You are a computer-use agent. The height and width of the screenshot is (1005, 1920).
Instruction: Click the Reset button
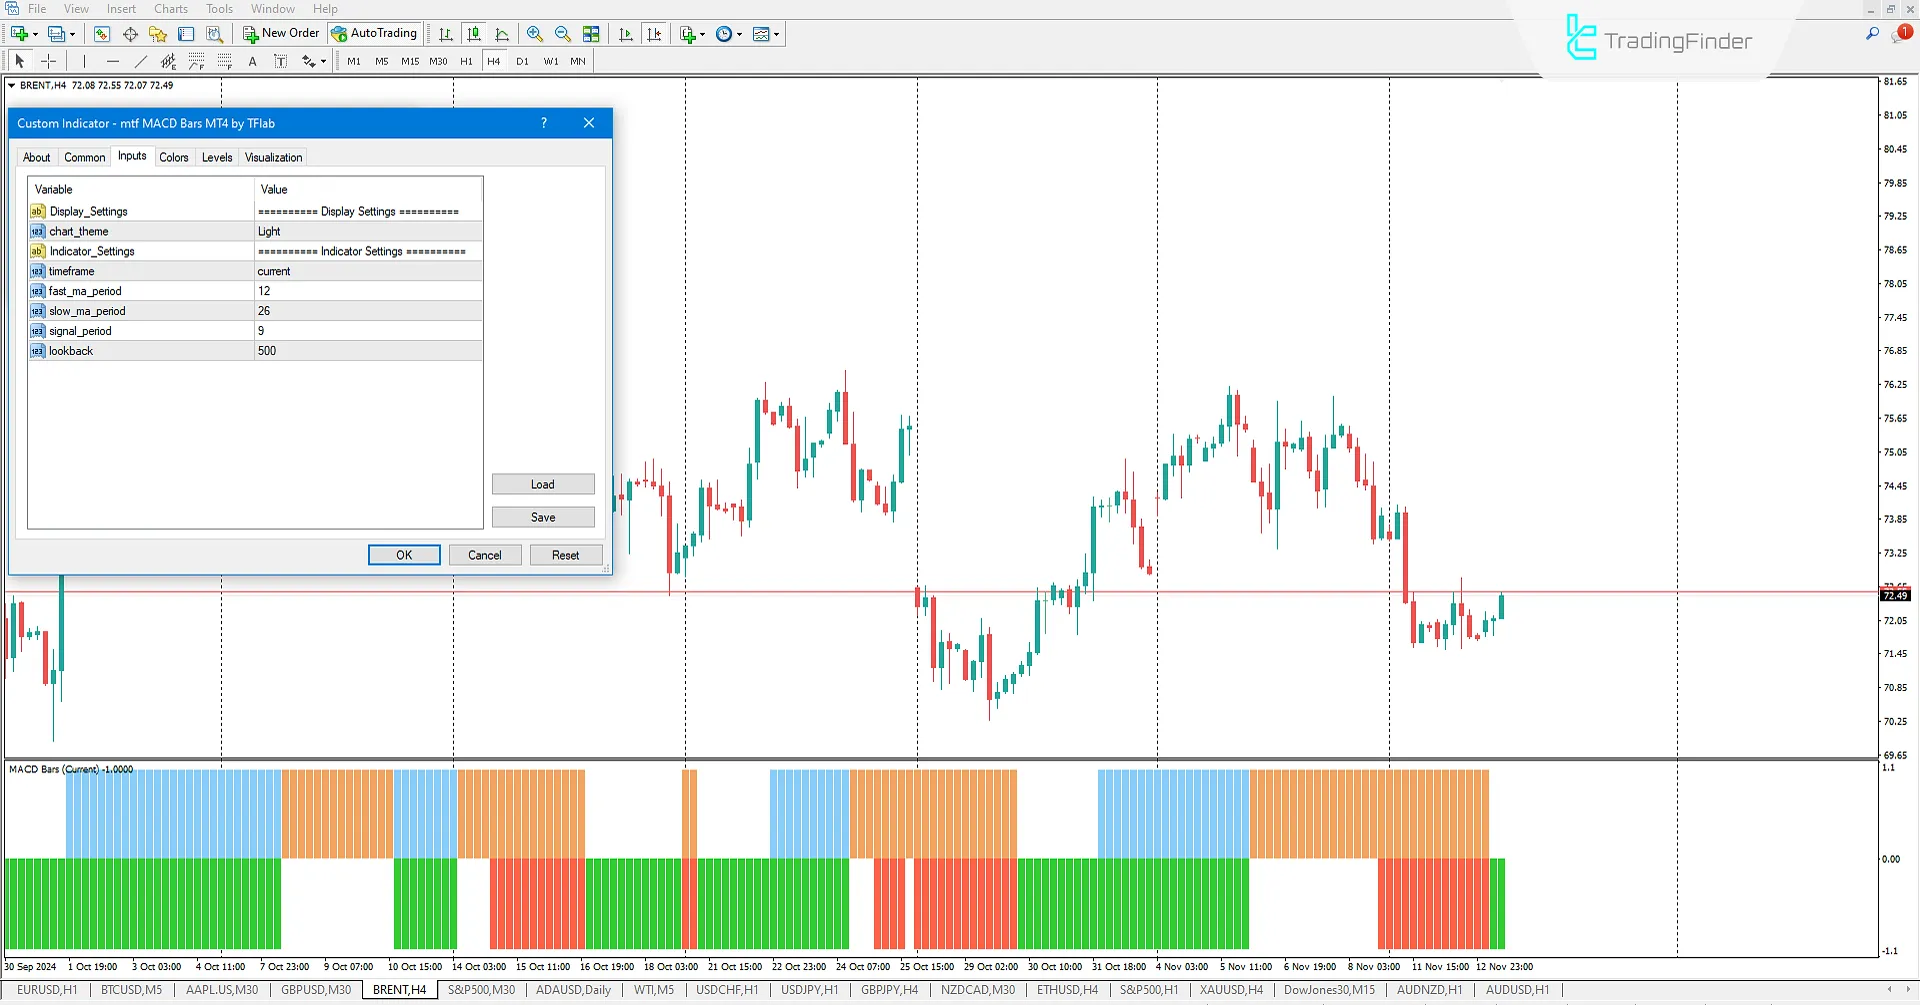pyautogui.click(x=566, y=554)
